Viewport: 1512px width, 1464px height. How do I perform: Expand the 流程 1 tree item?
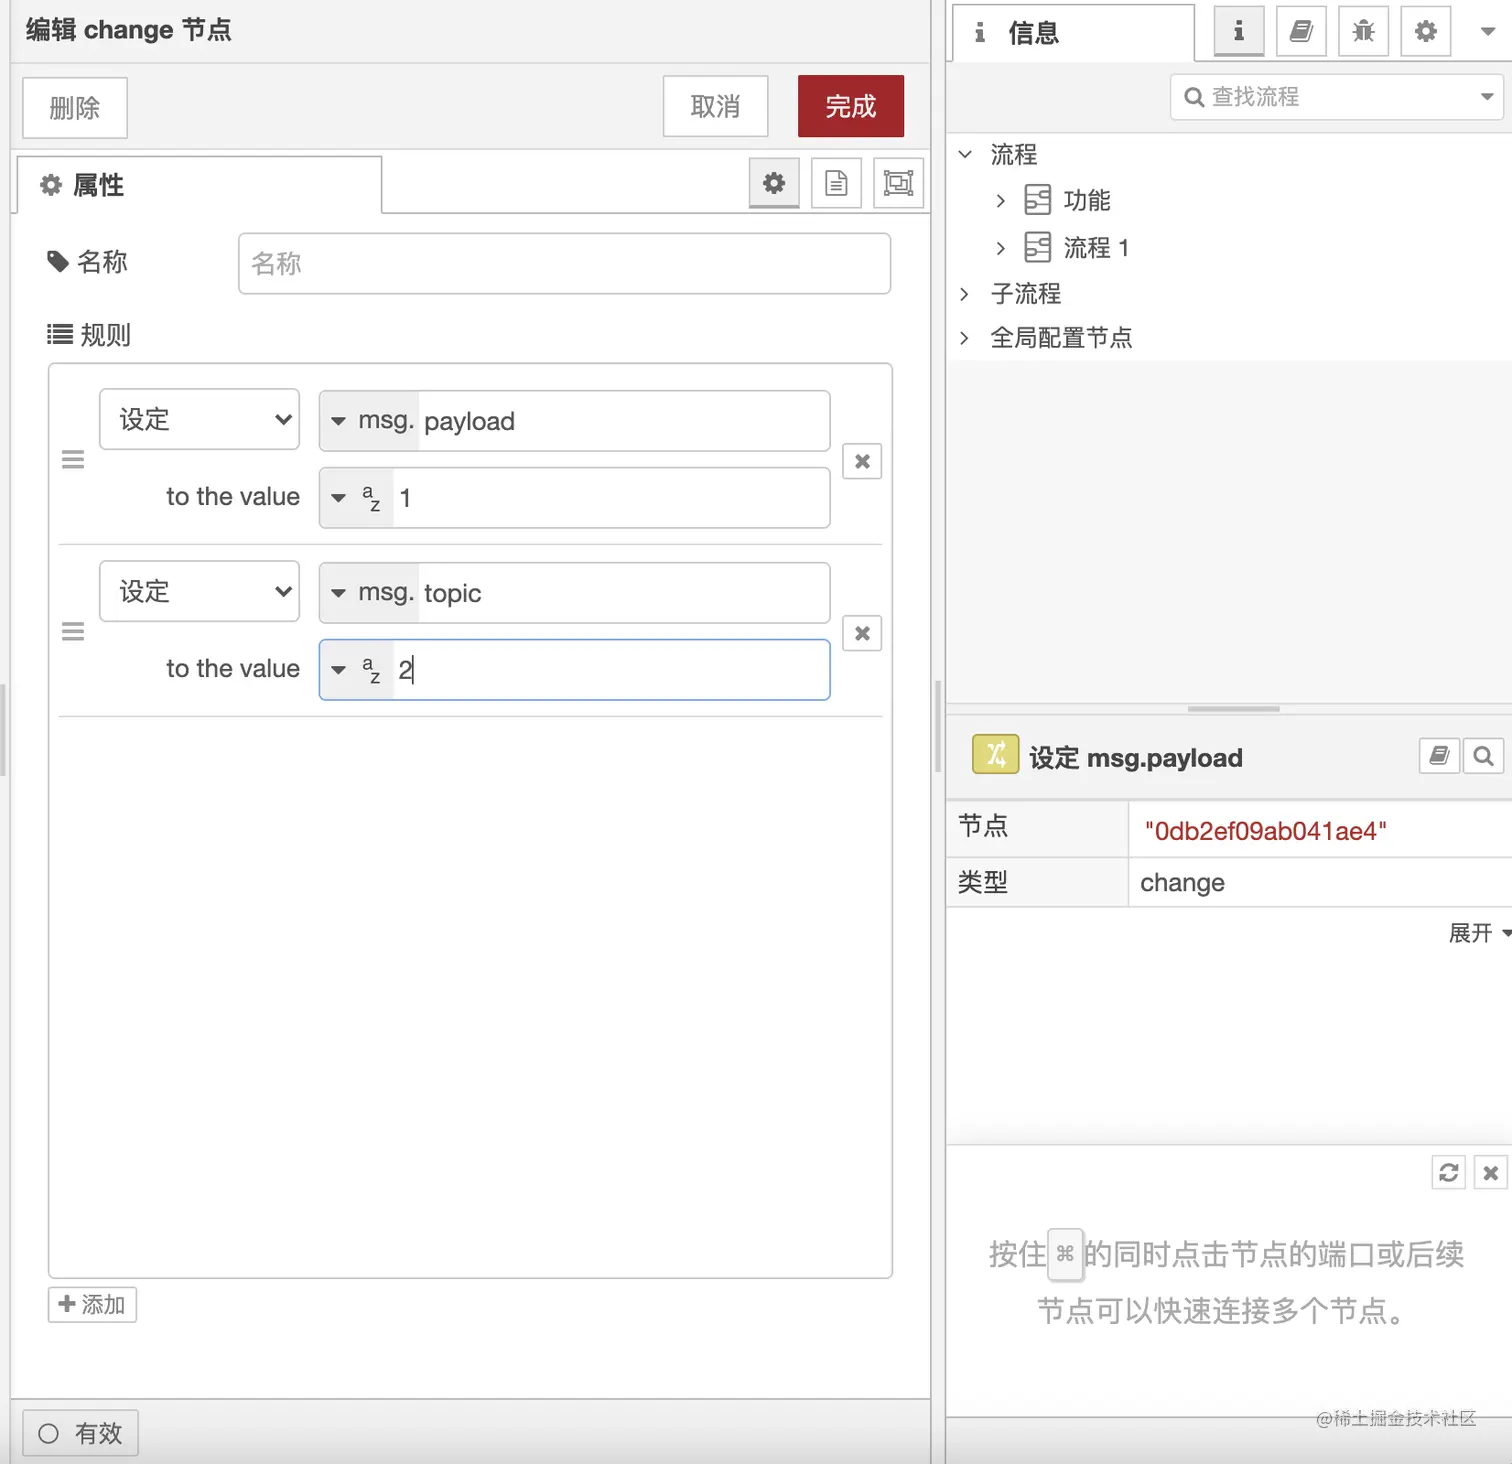(1000, 247)
